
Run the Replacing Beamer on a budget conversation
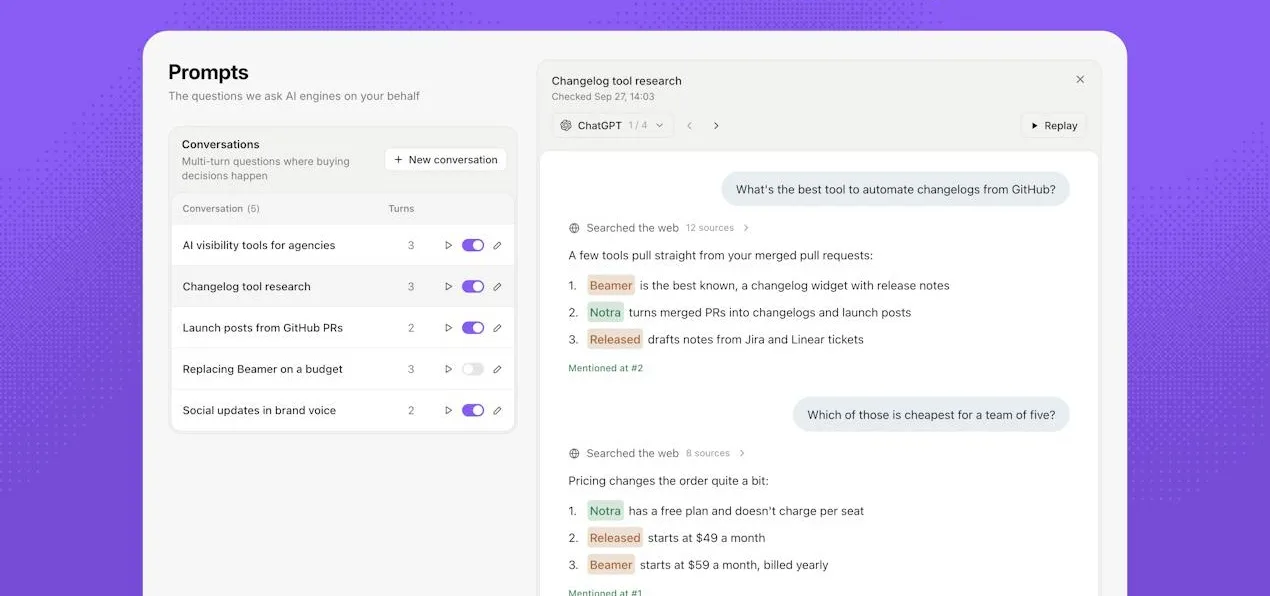pyautogui.click(x=448, y=369)
